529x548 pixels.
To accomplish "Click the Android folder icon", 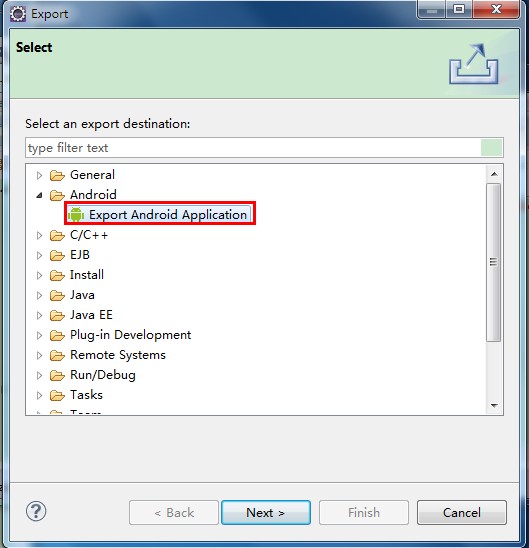I will [57, 195].
